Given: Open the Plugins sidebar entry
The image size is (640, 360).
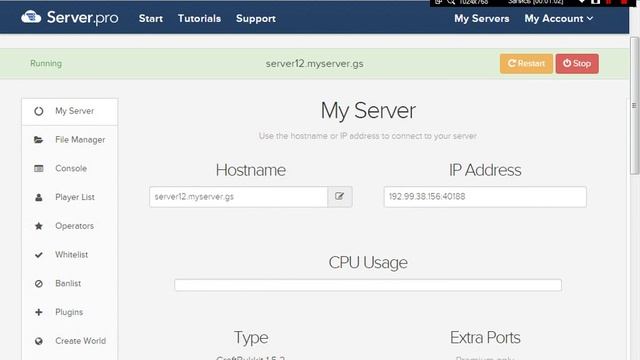Looking at the screenshot, I should 70,312.
